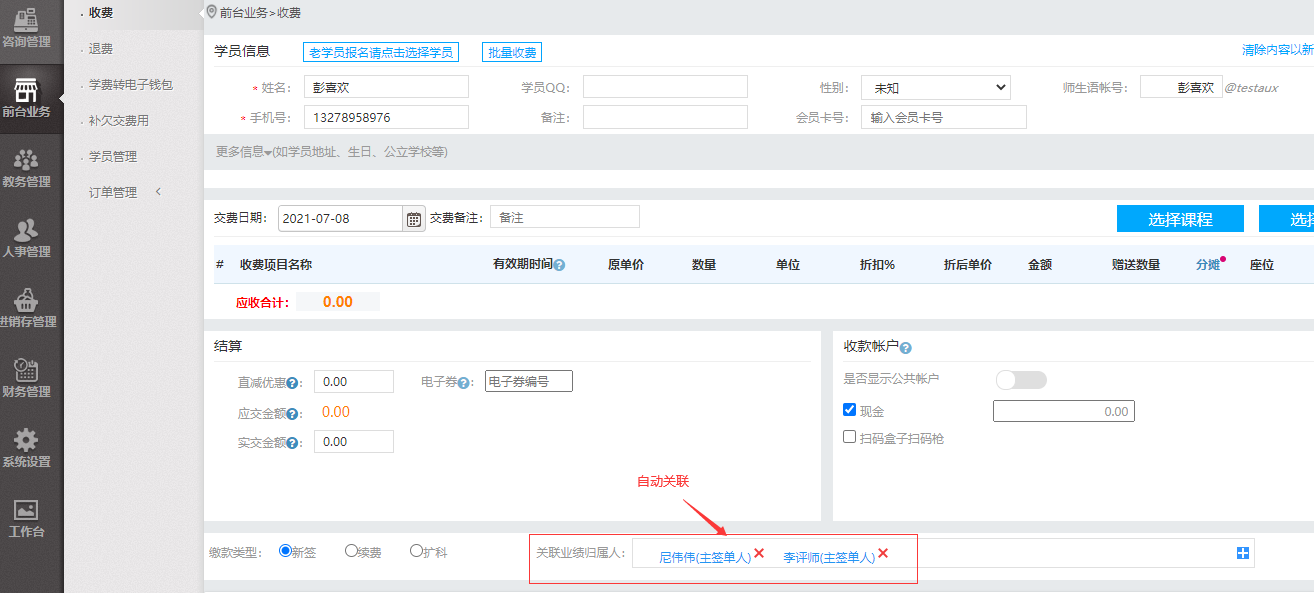The width and height of the screenshot is (1314, 593).
Task: Click the 实交金额 amount field
Action: pos(354,441)
